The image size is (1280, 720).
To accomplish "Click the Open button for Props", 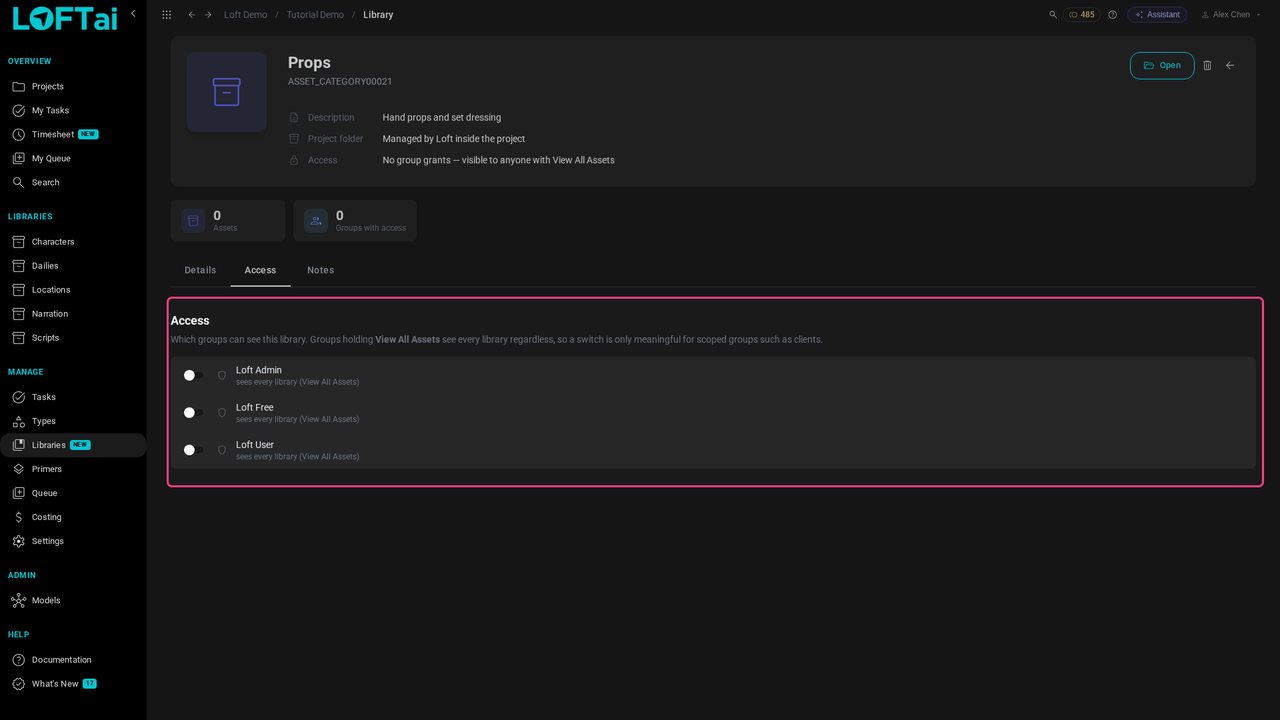I will [1162, 65].
